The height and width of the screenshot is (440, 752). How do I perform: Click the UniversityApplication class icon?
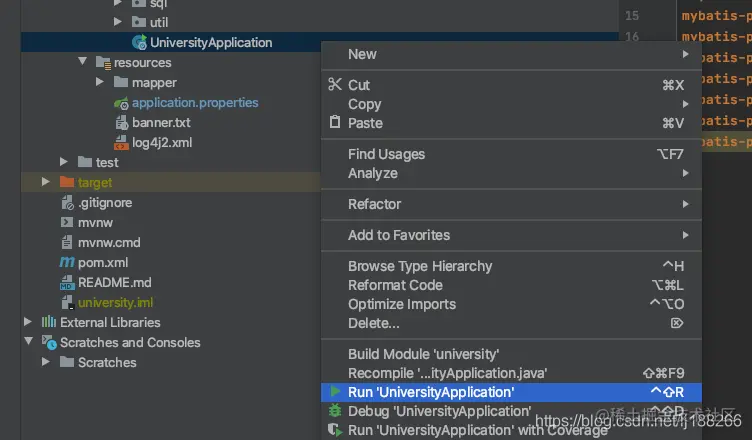[139, 42]
